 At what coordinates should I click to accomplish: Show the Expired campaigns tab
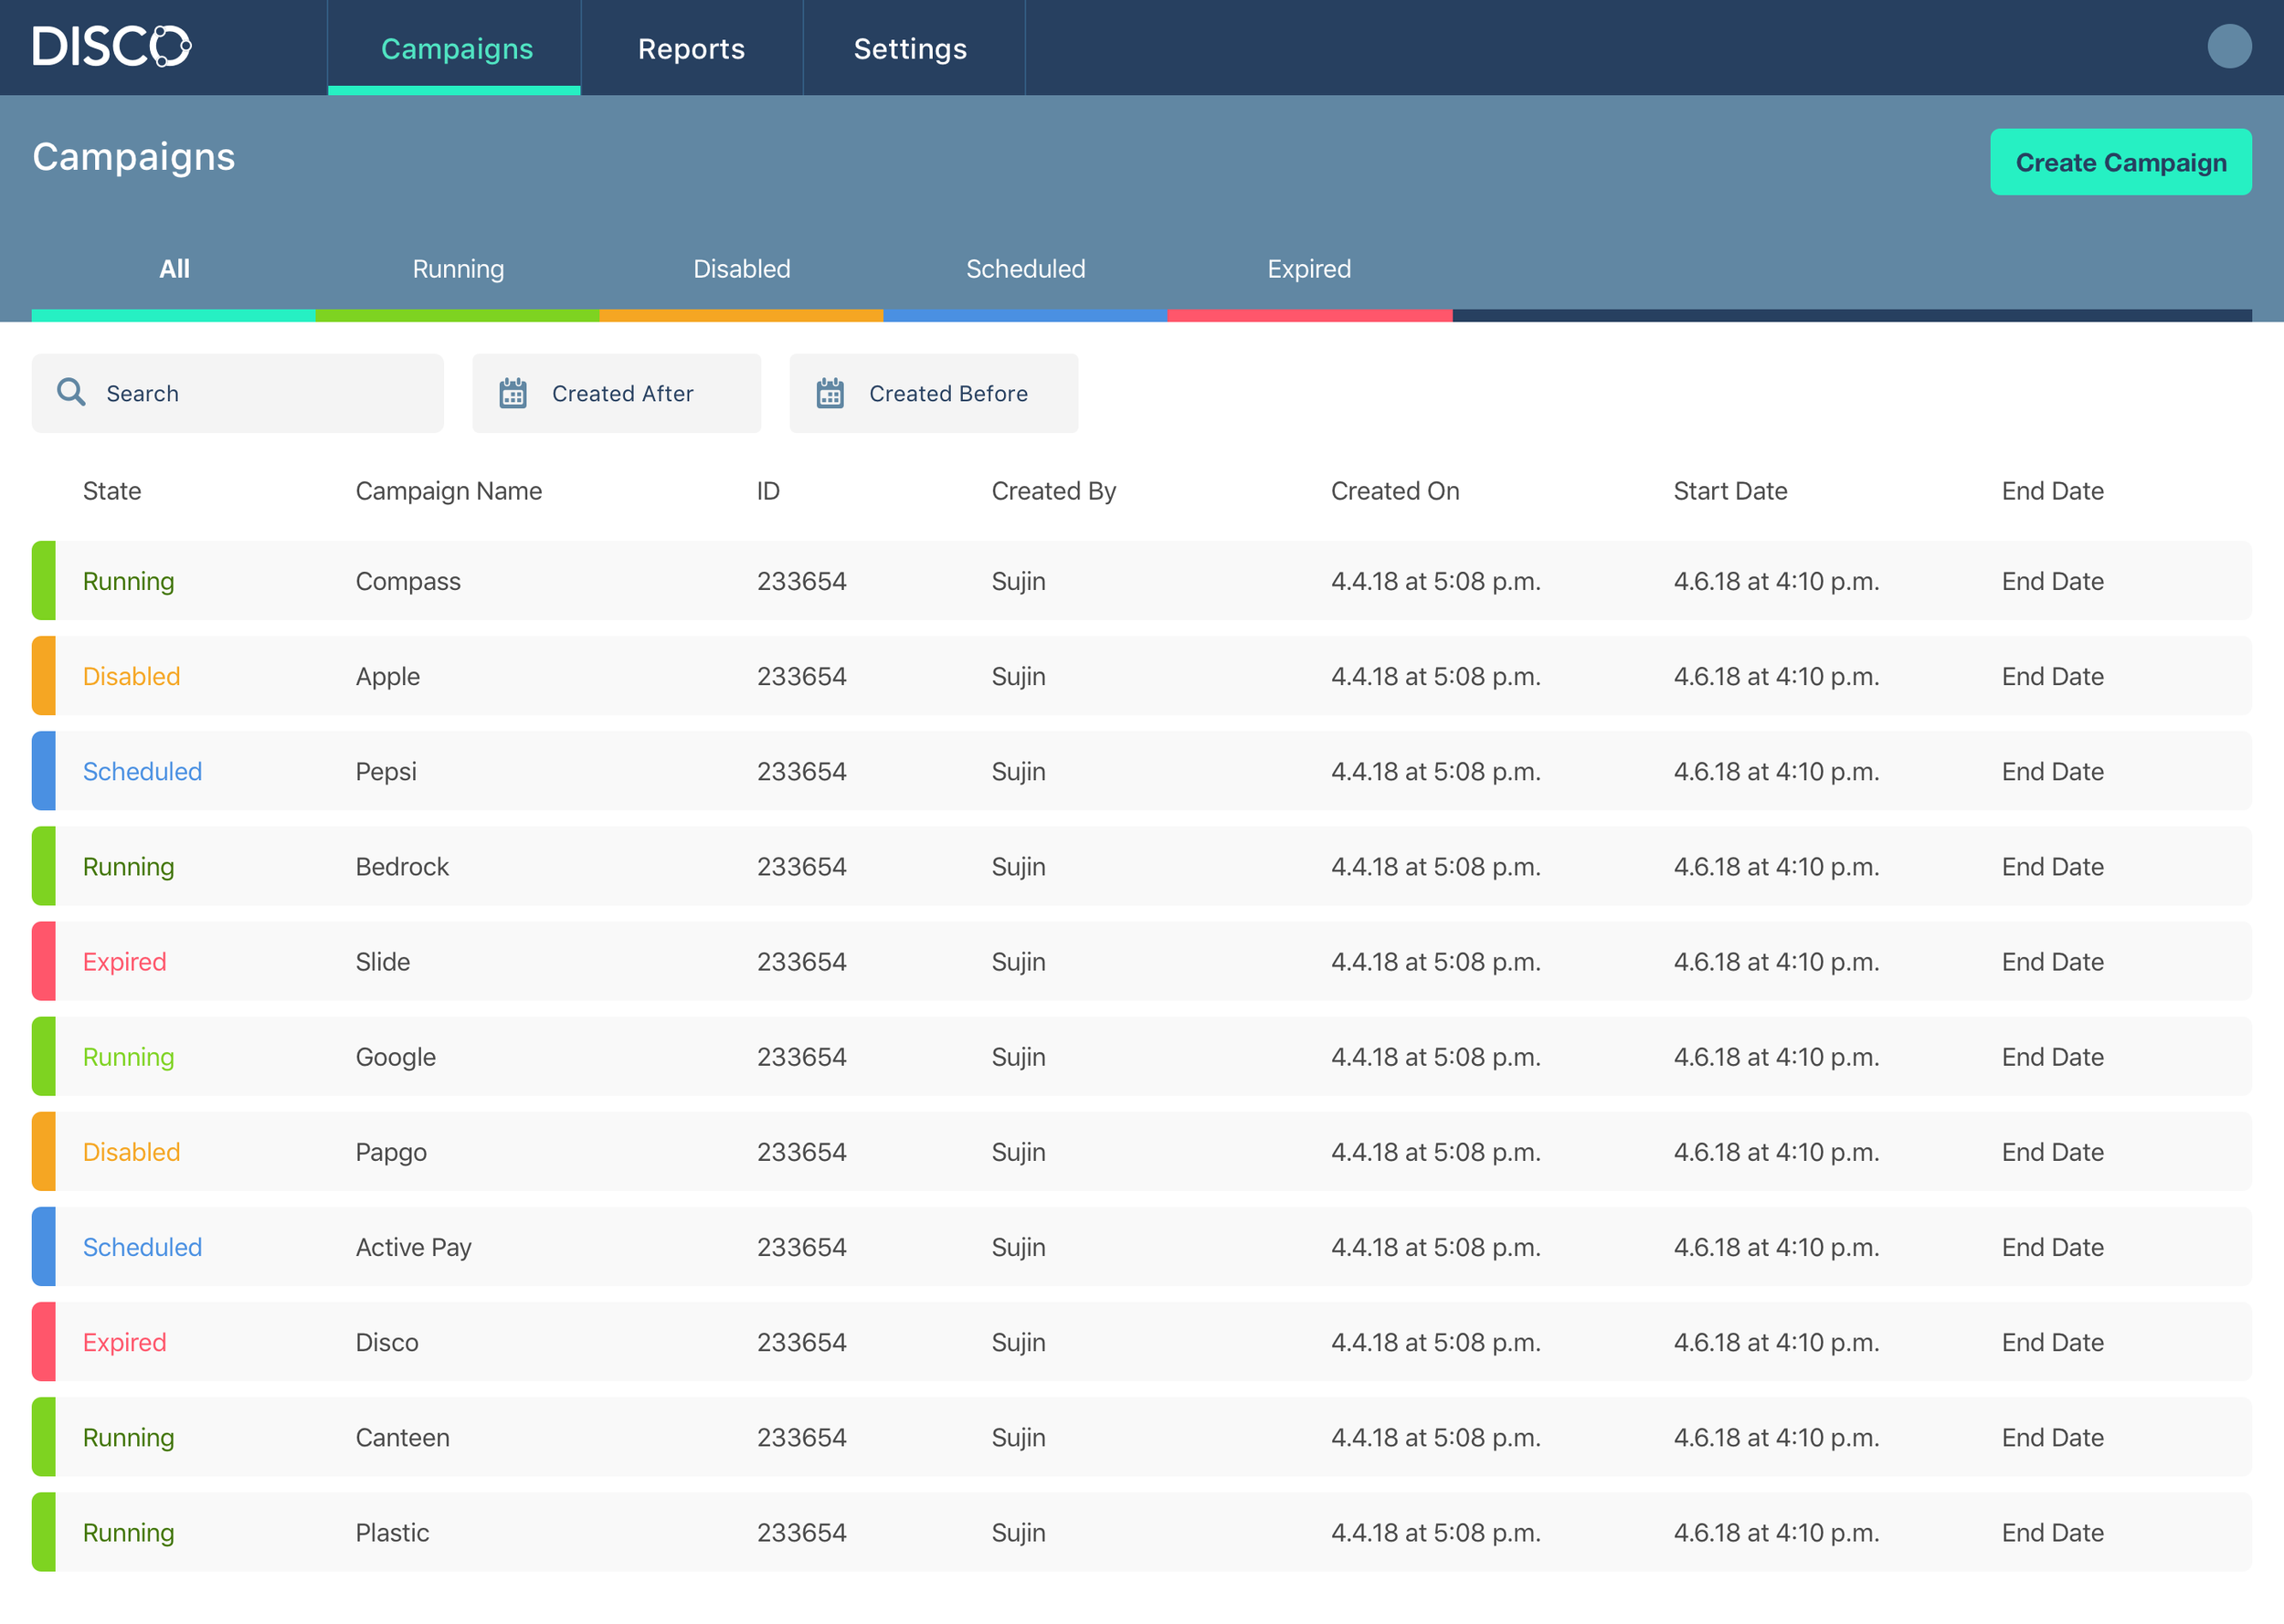coord(1308,269)
